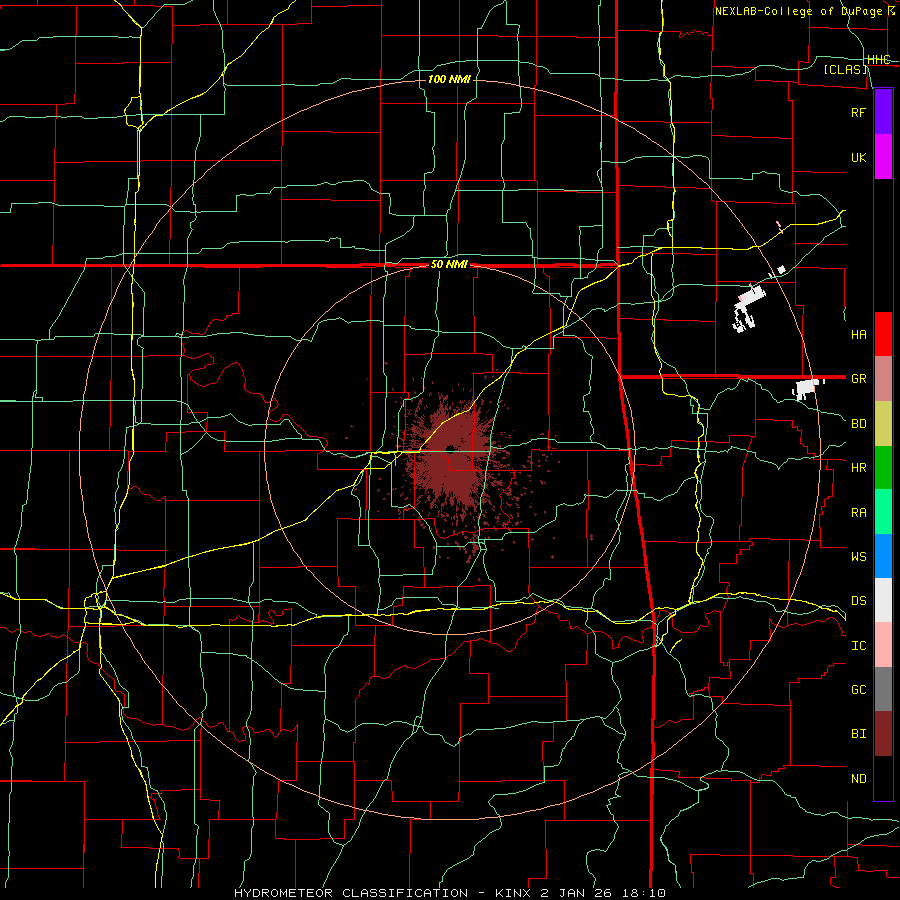Screen dimensions: 900x900
Task: Click the GC legend label
Action: [x=859, y=690]
